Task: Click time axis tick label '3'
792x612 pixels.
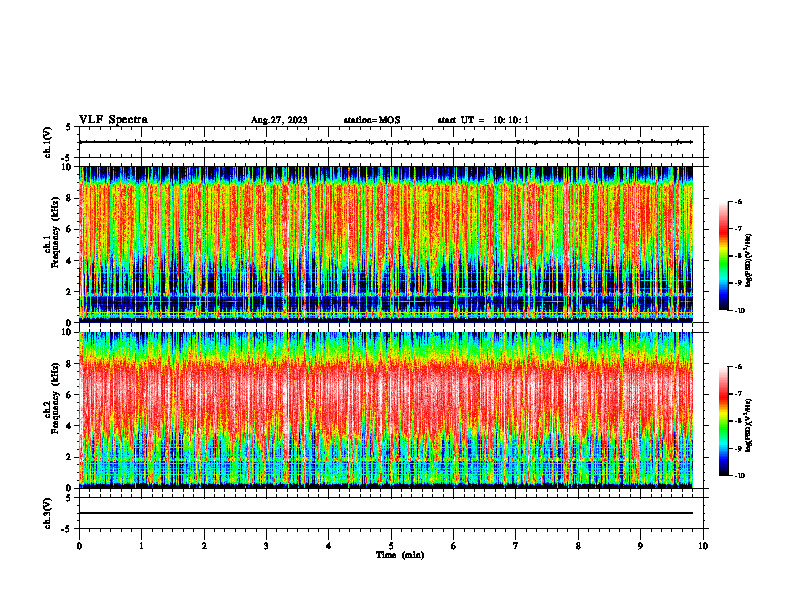Action: click(266, 546)
